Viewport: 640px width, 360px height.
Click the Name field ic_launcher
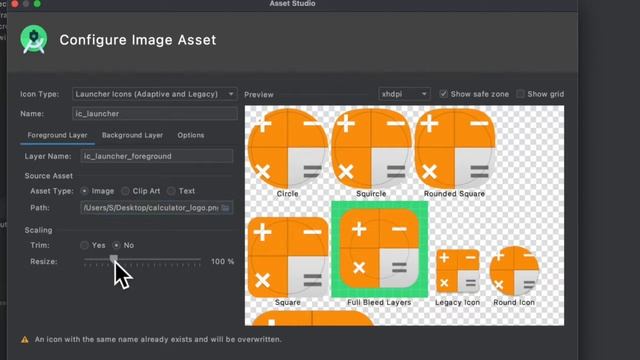point(155,113)
